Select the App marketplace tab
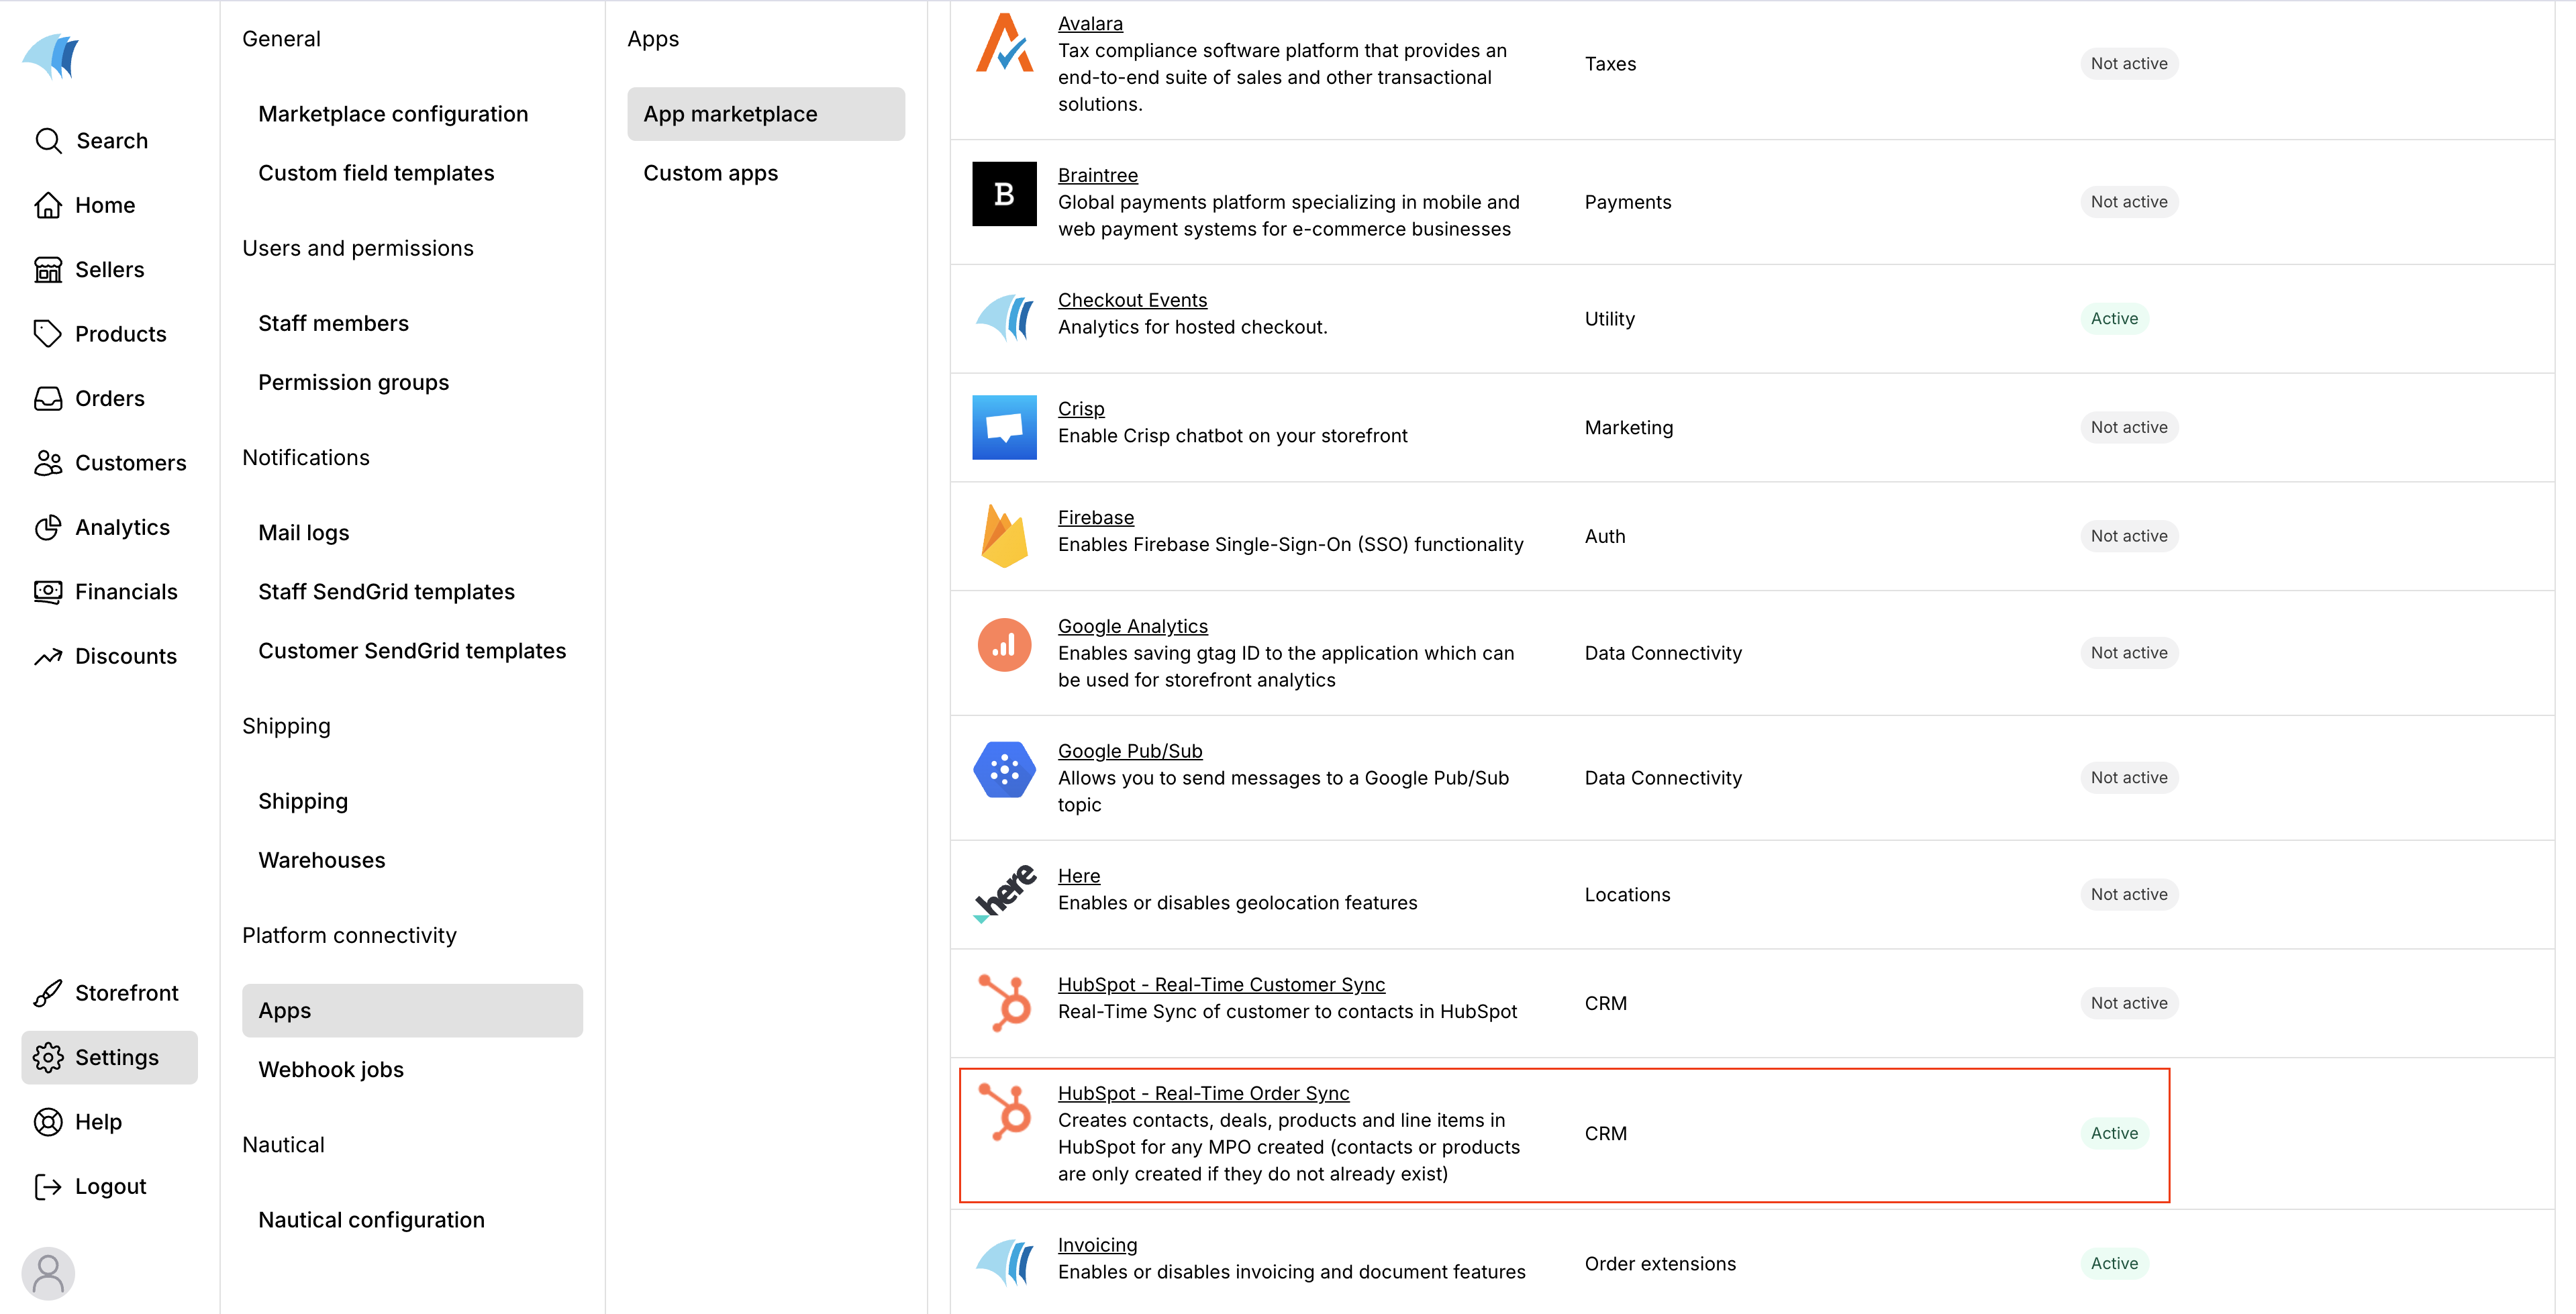Viewport: 2576px width, 1314px height. pos(766,114)
